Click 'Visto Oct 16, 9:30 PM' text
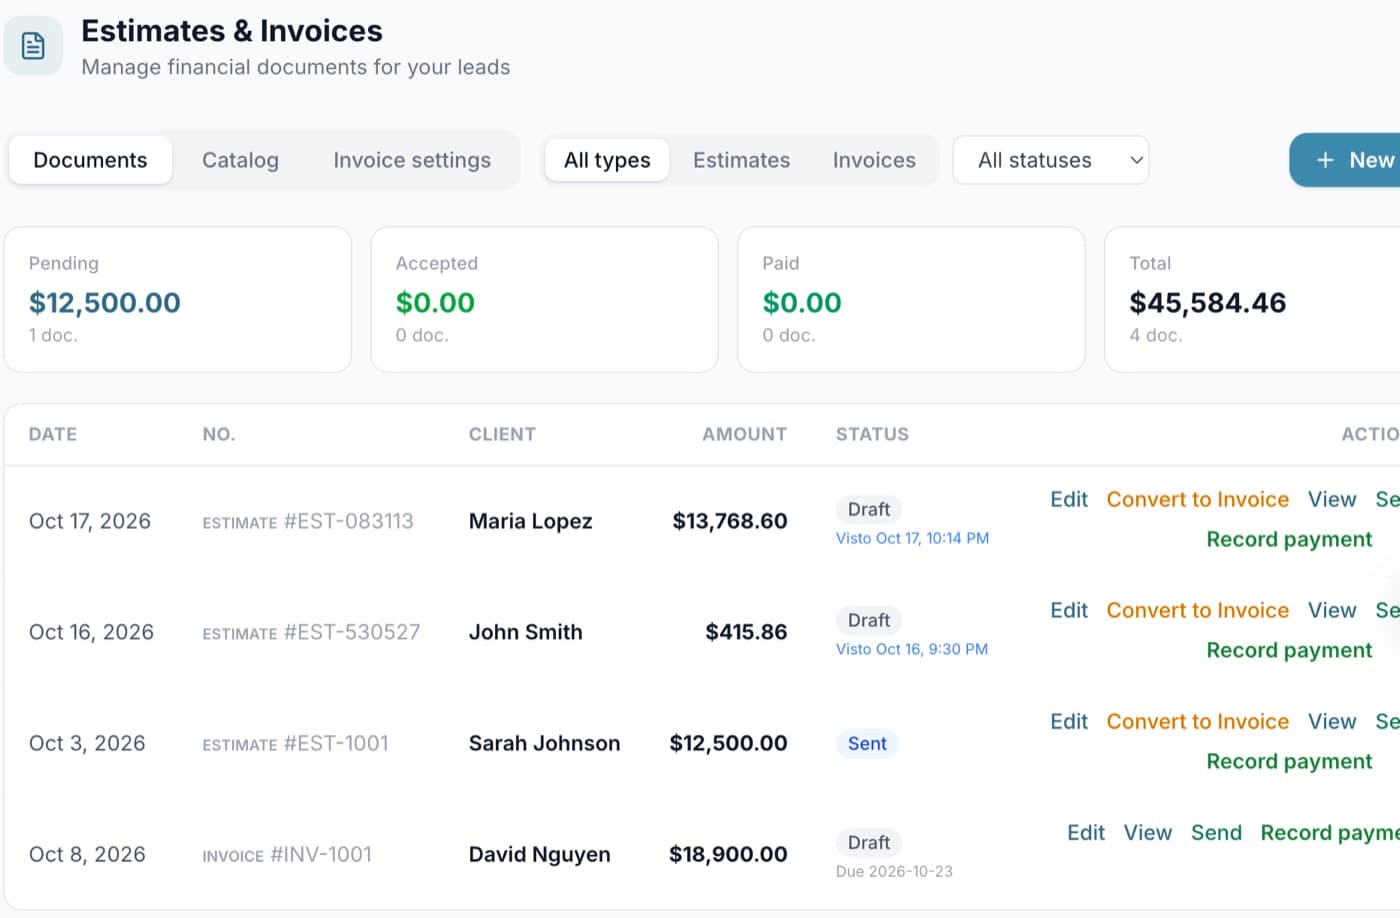Viewport: 1400px width, 918px height. (x=912, y=649)
